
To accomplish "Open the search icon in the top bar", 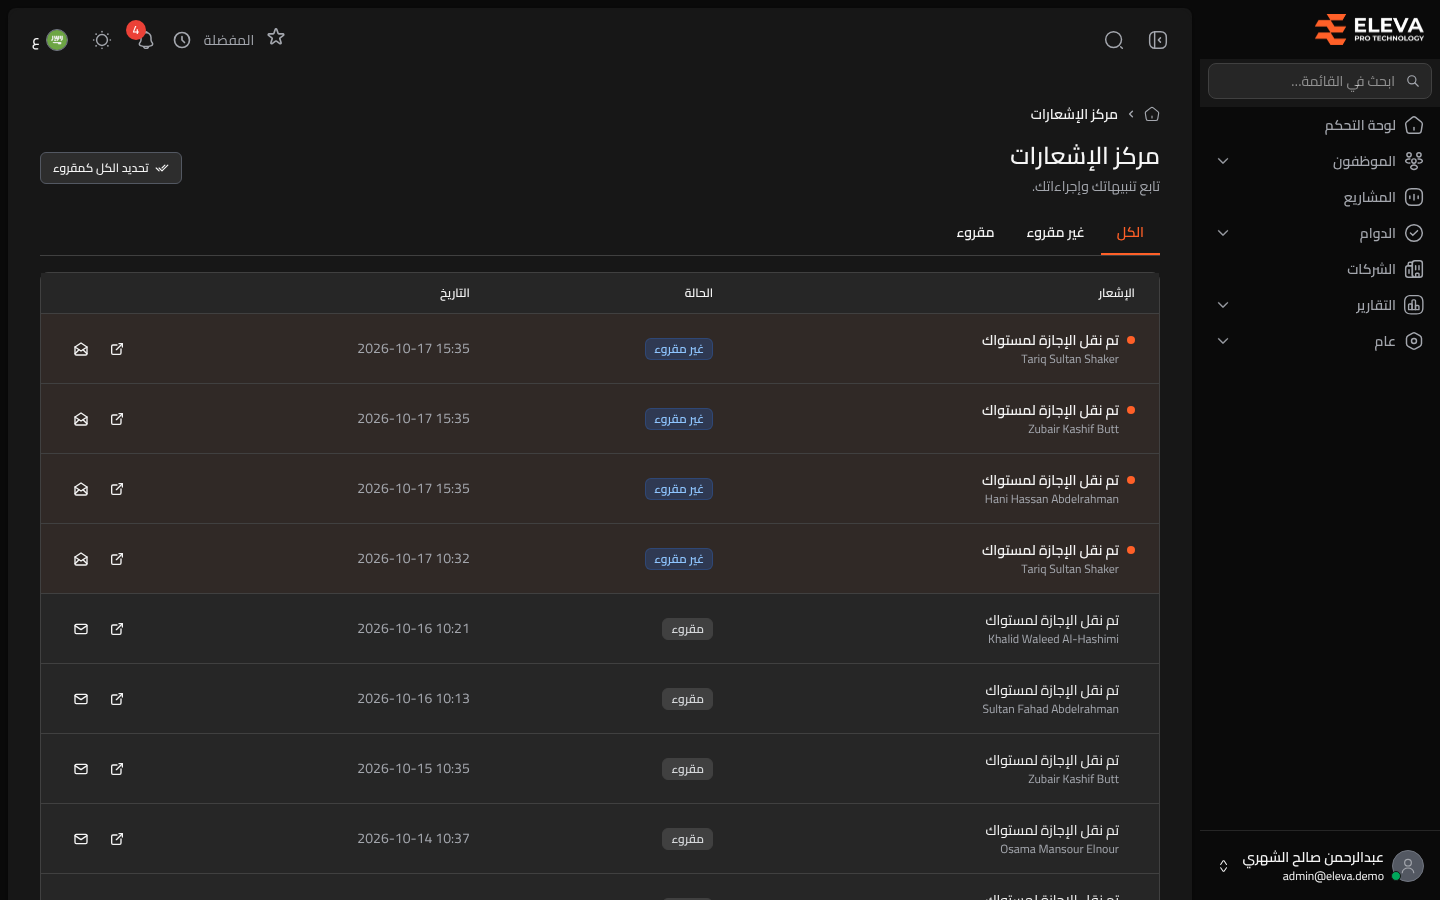I will 1114,40.
